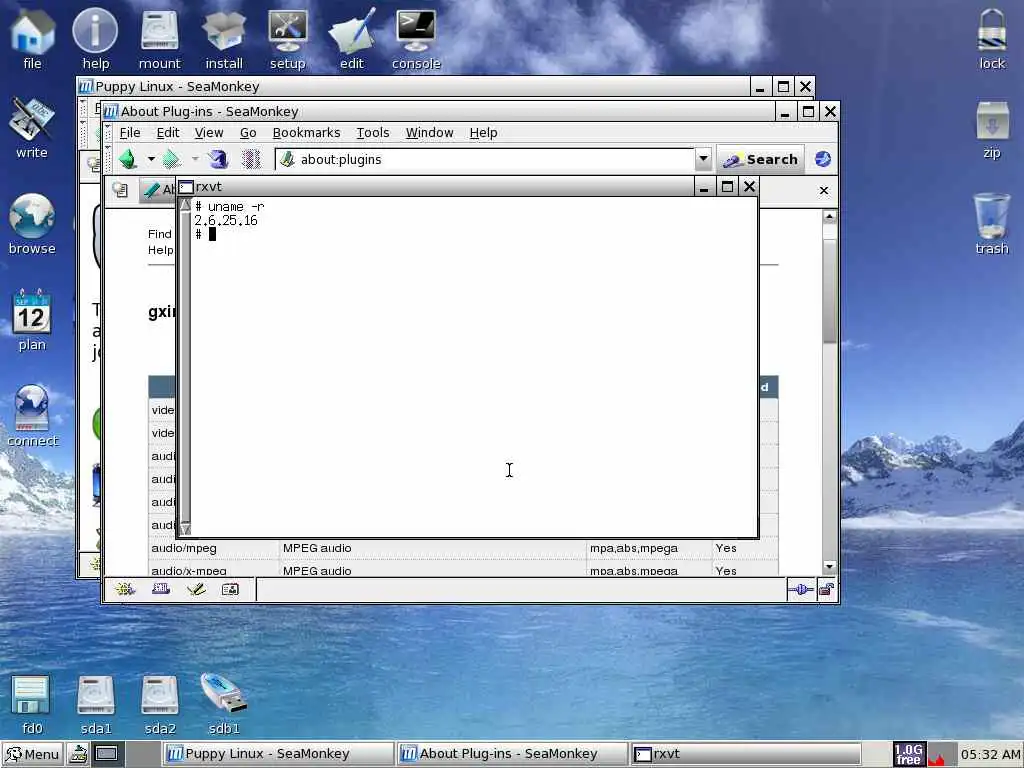The height and width of the screenshot is (768, 1024).
Task: Switch to About Plug-ins taskbar entry
Action: [x=513, y=754]
